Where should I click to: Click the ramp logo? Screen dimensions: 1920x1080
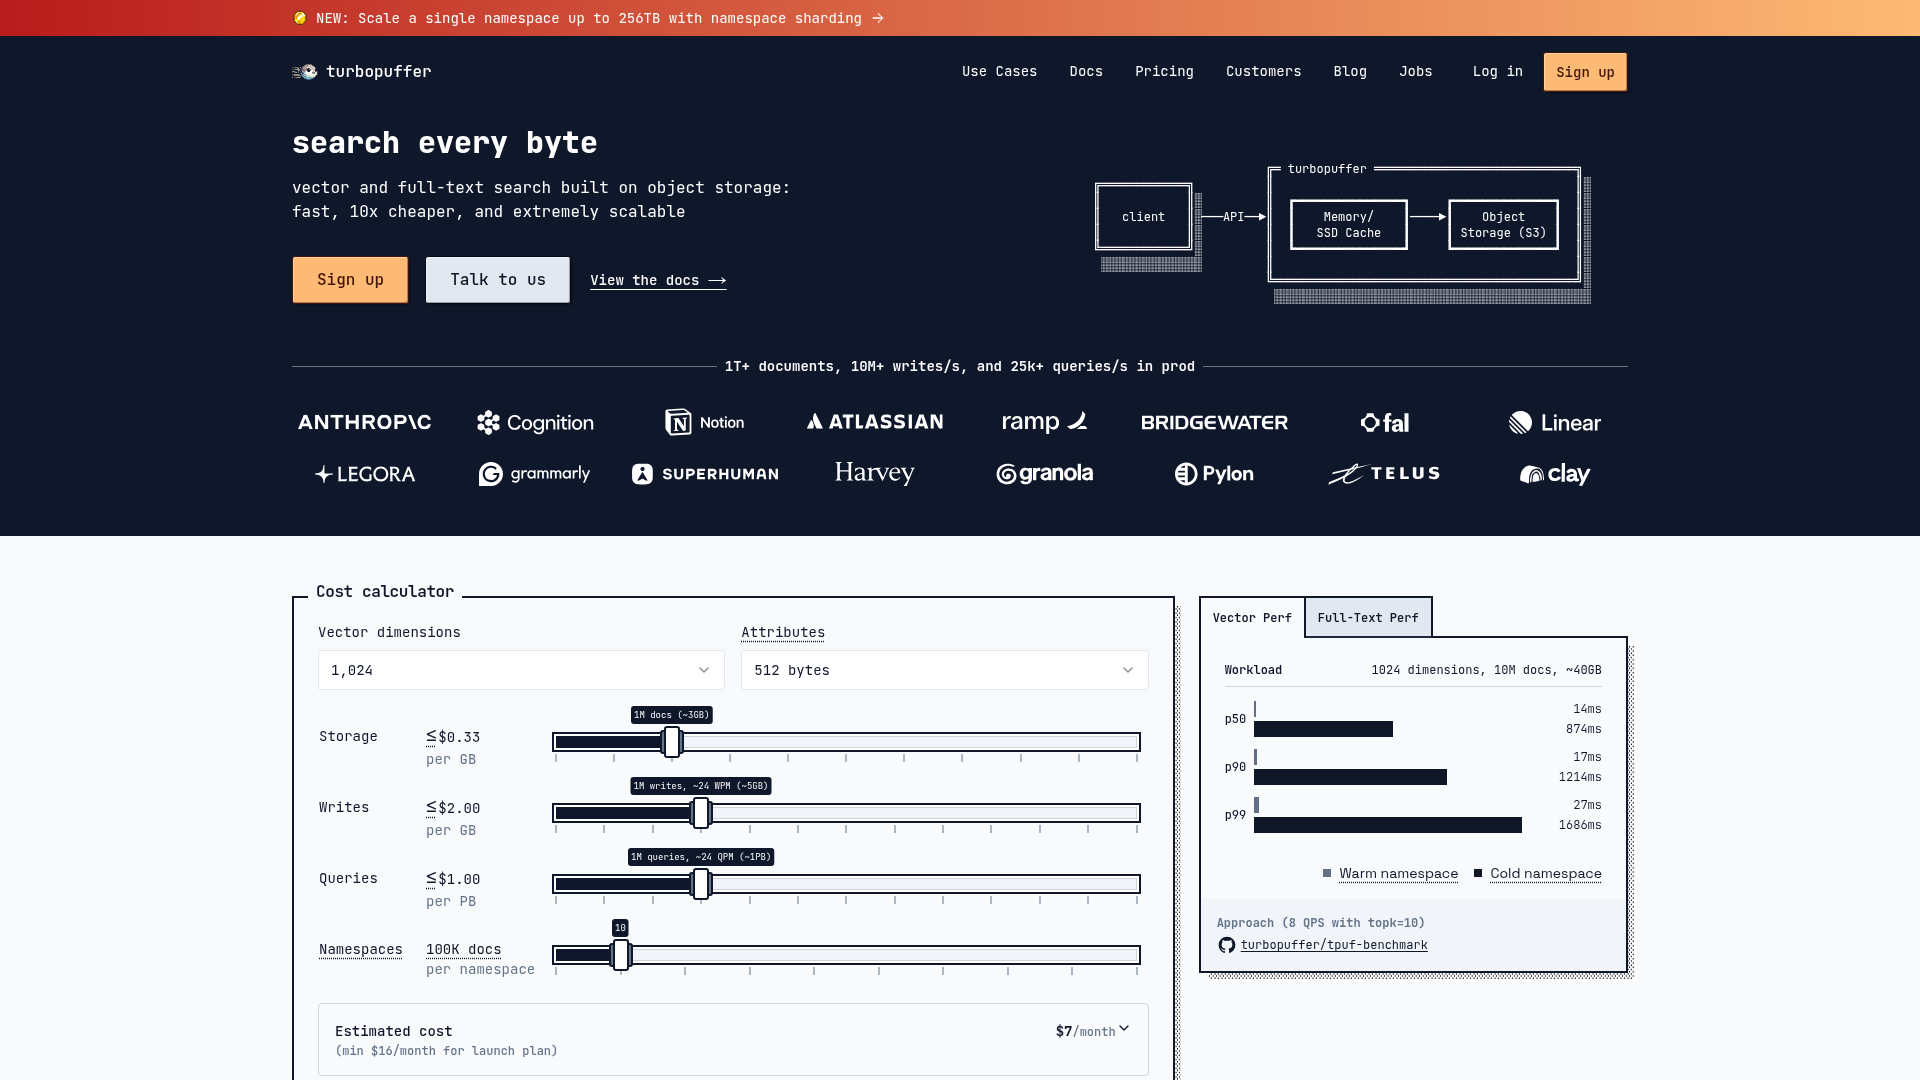1045,422
